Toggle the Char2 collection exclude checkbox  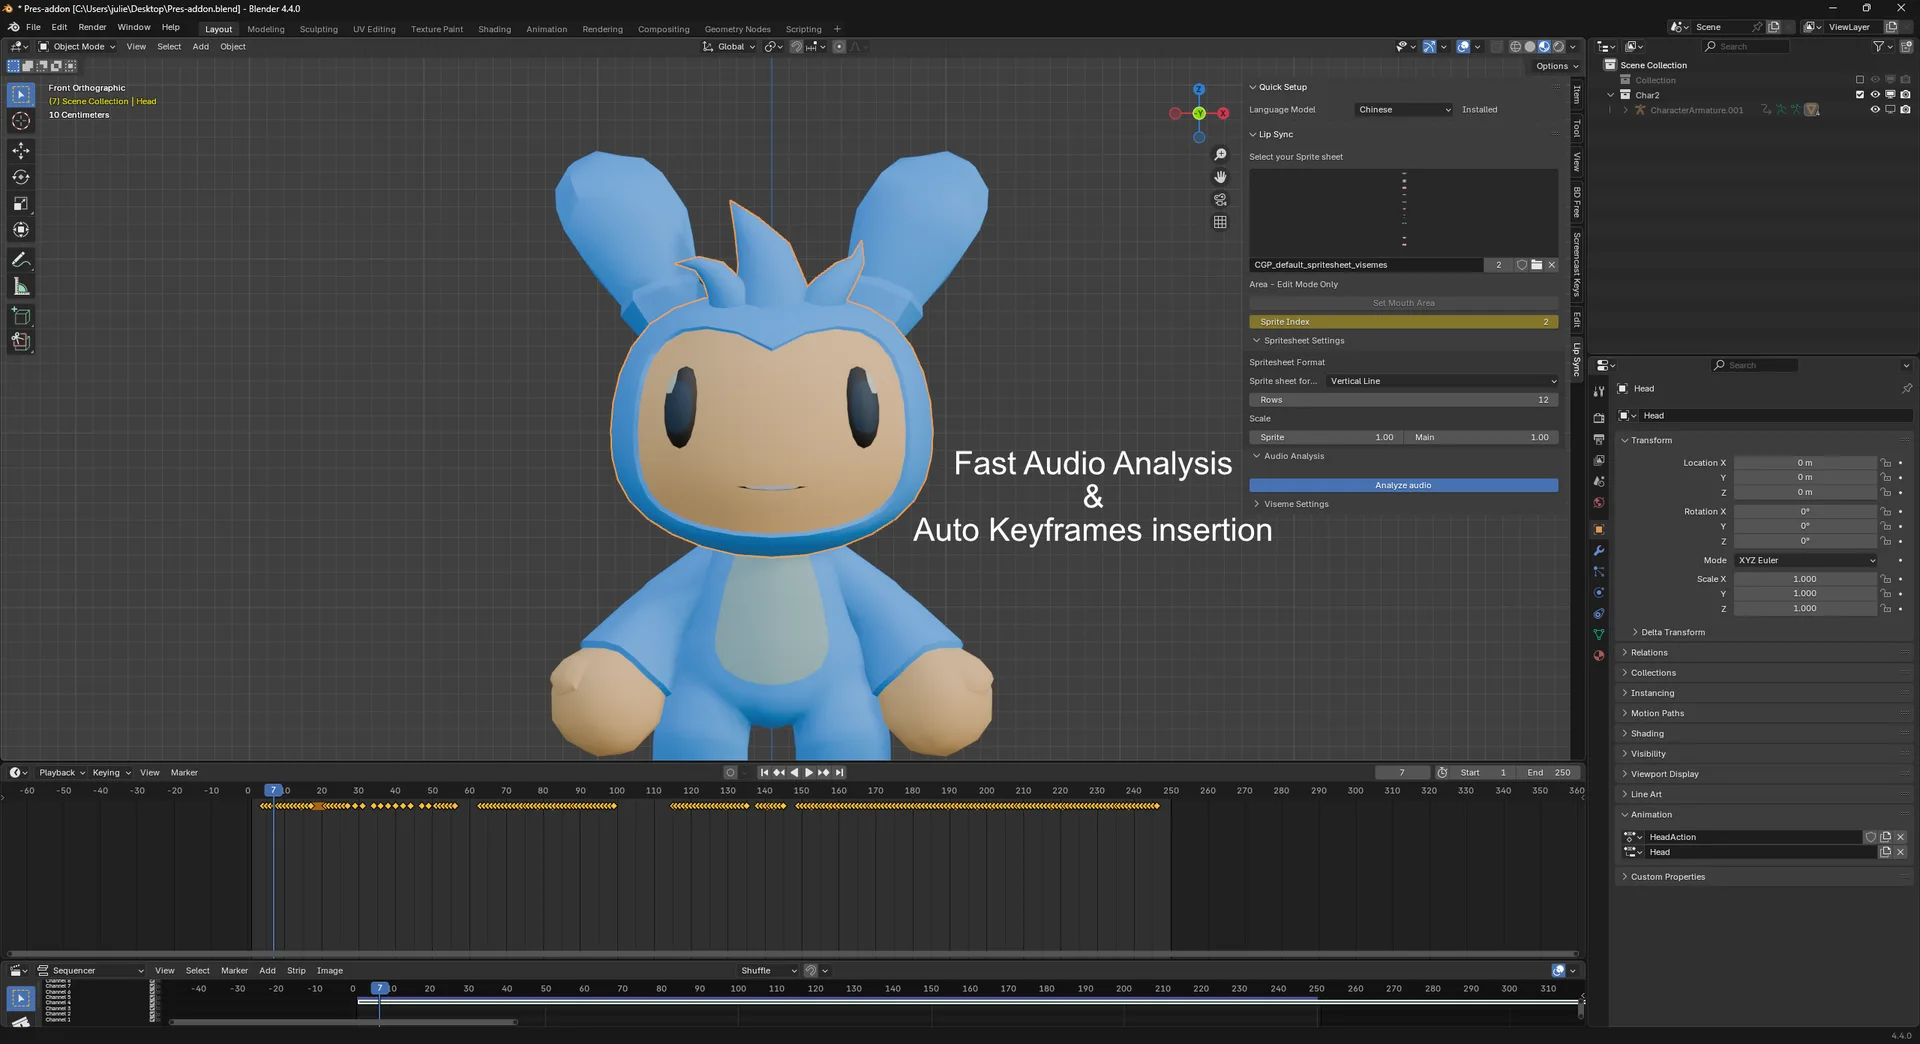pos(1860,95)
